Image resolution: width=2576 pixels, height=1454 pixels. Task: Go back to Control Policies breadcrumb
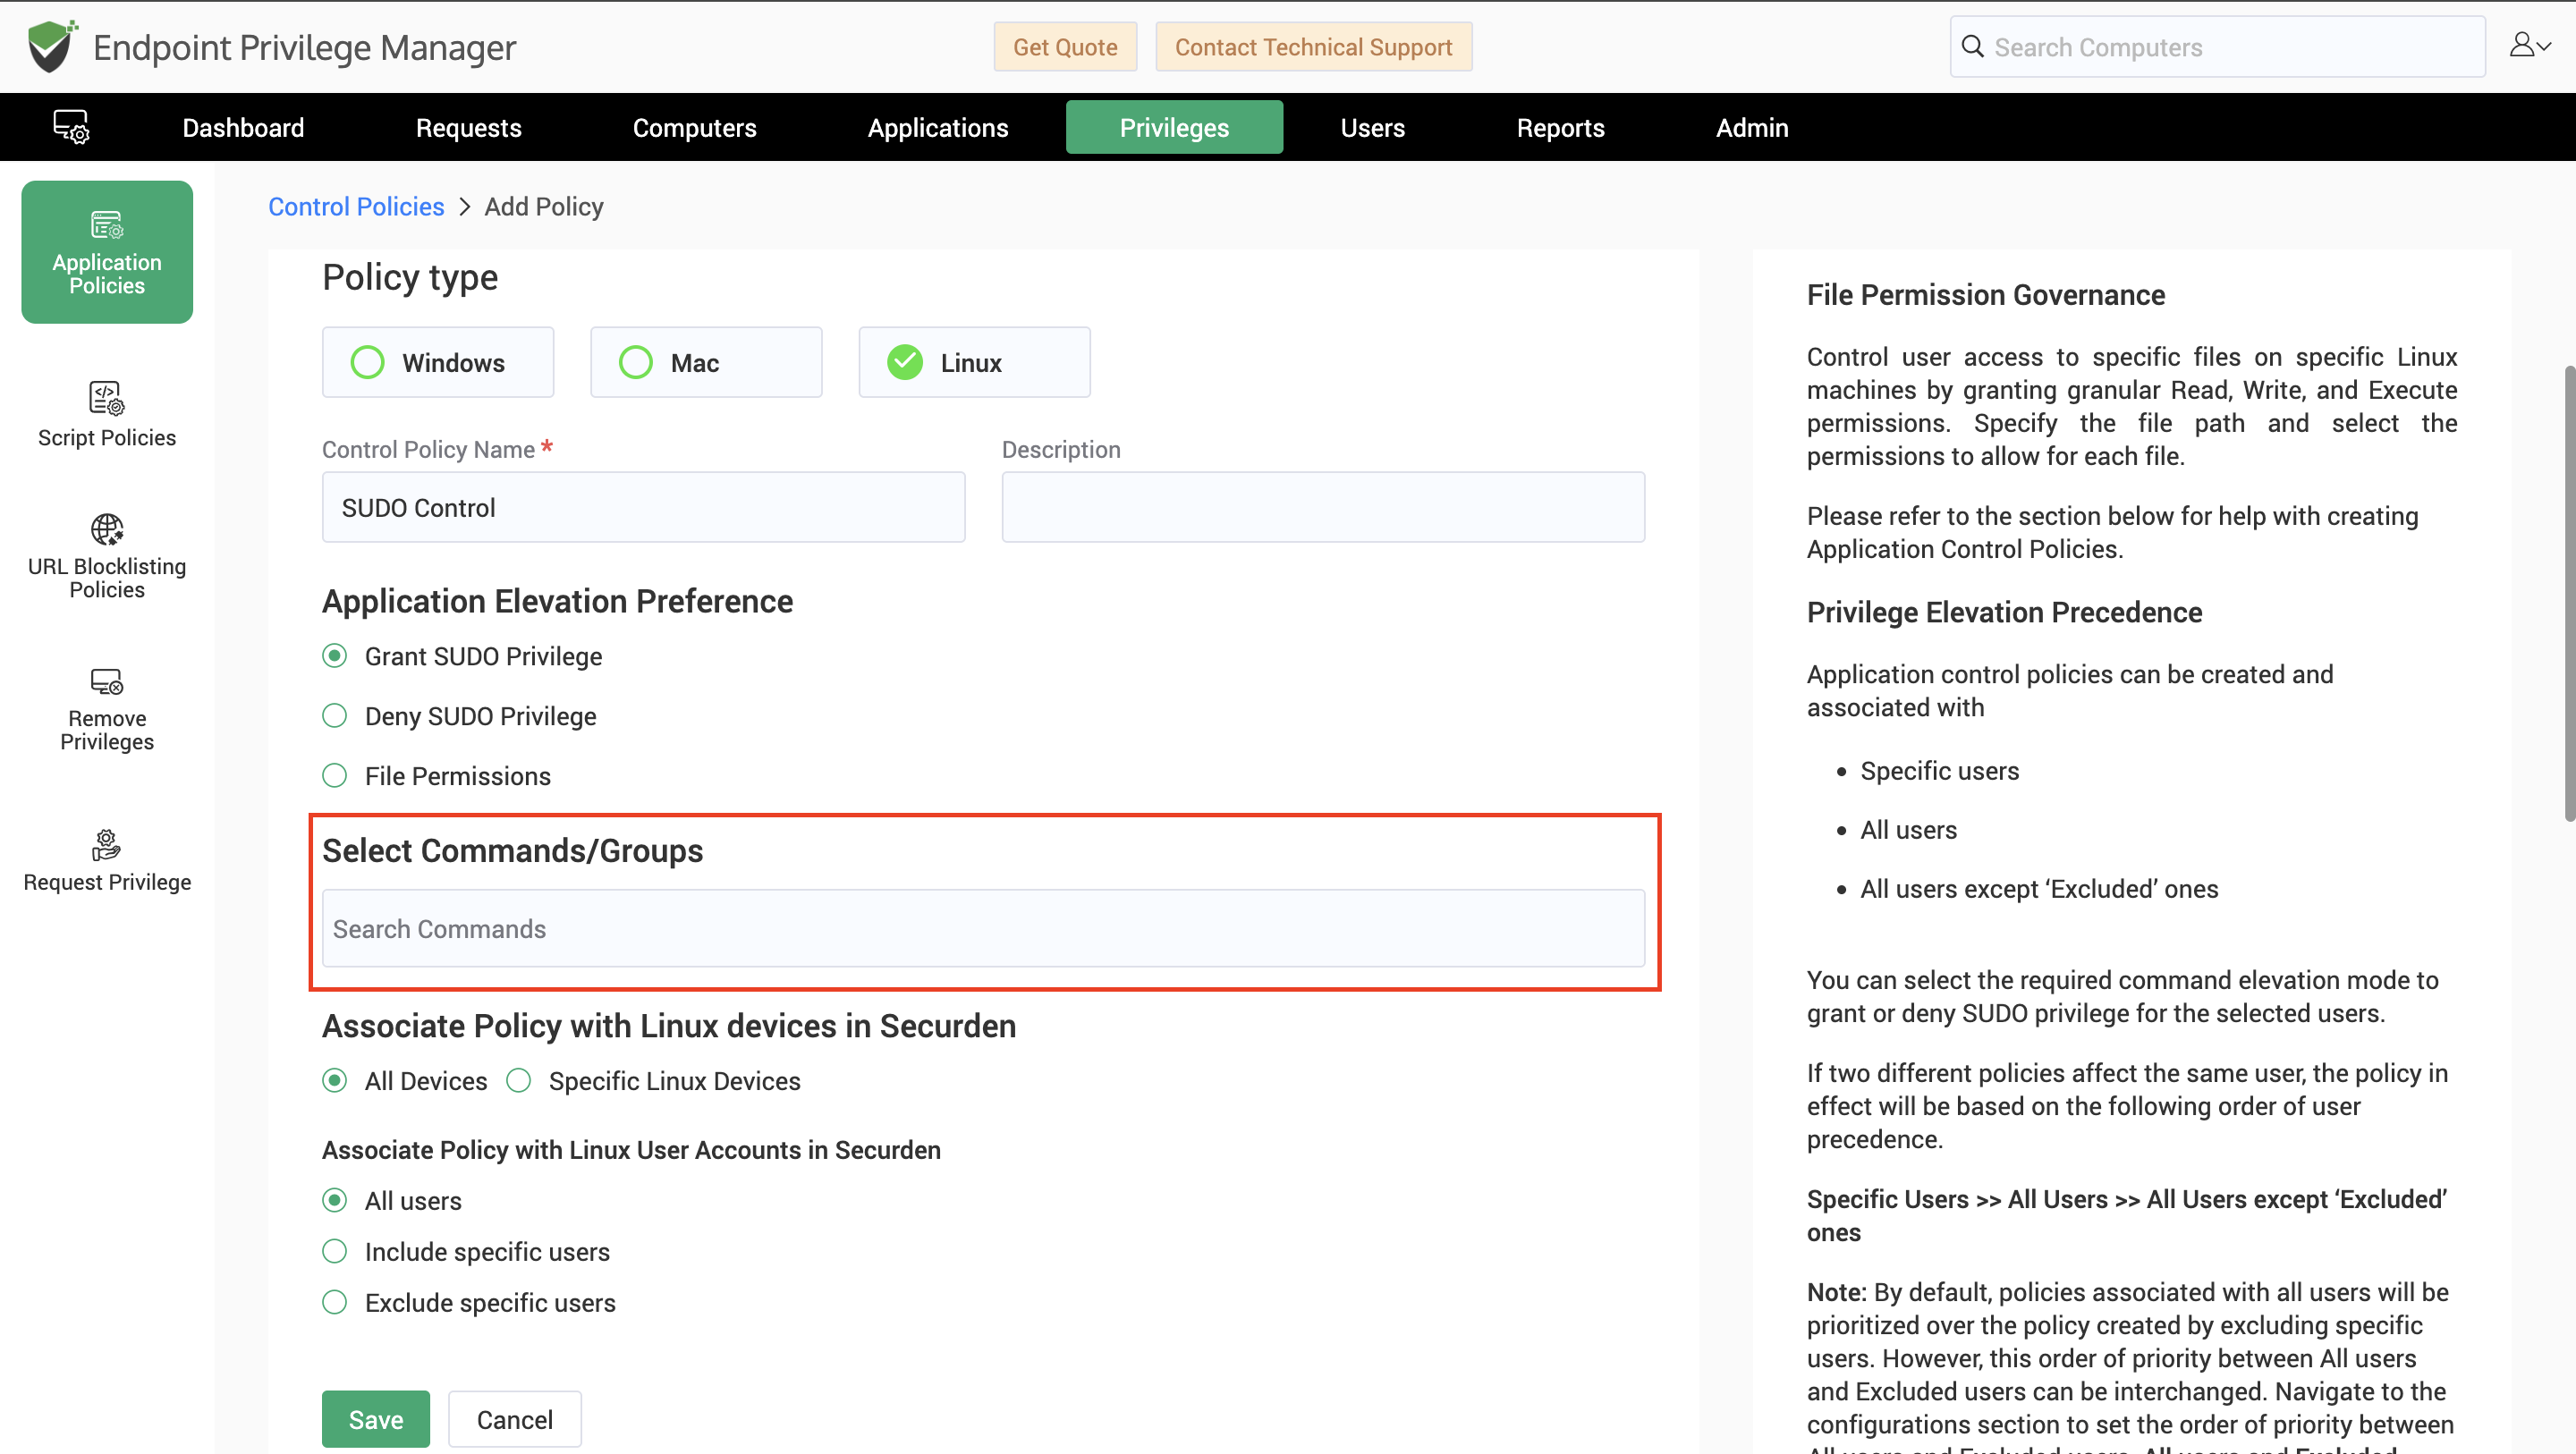(x=356, y=207)
